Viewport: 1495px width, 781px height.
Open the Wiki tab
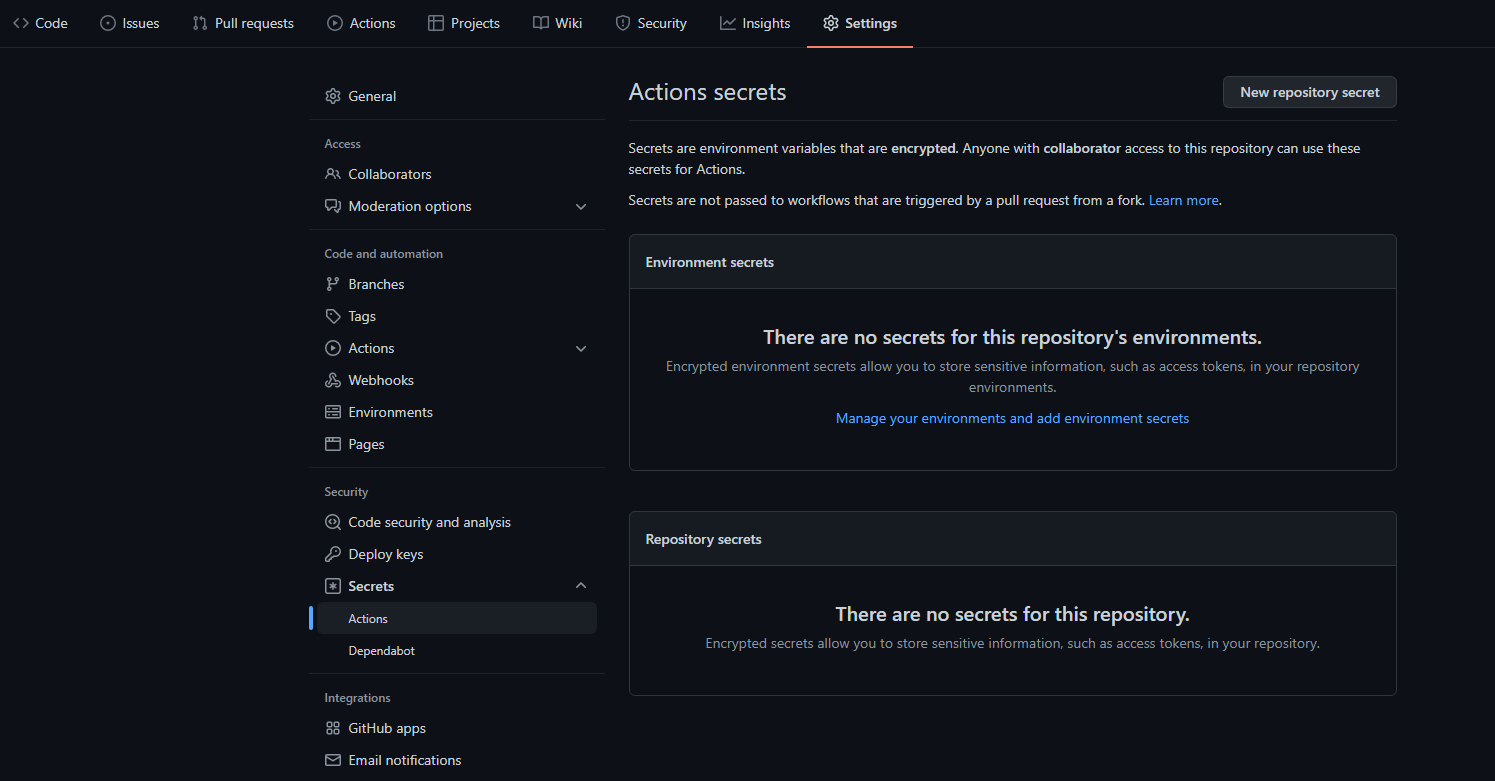557,23
